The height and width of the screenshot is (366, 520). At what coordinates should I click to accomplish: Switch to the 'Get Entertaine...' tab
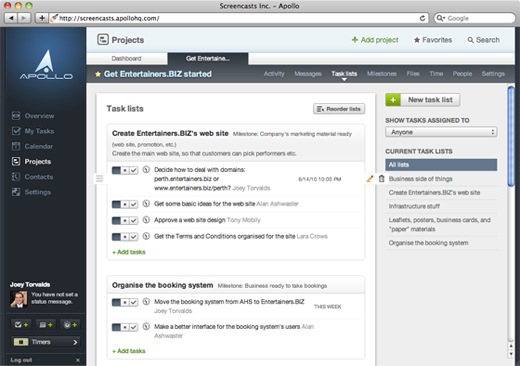[x=208, y=58]
